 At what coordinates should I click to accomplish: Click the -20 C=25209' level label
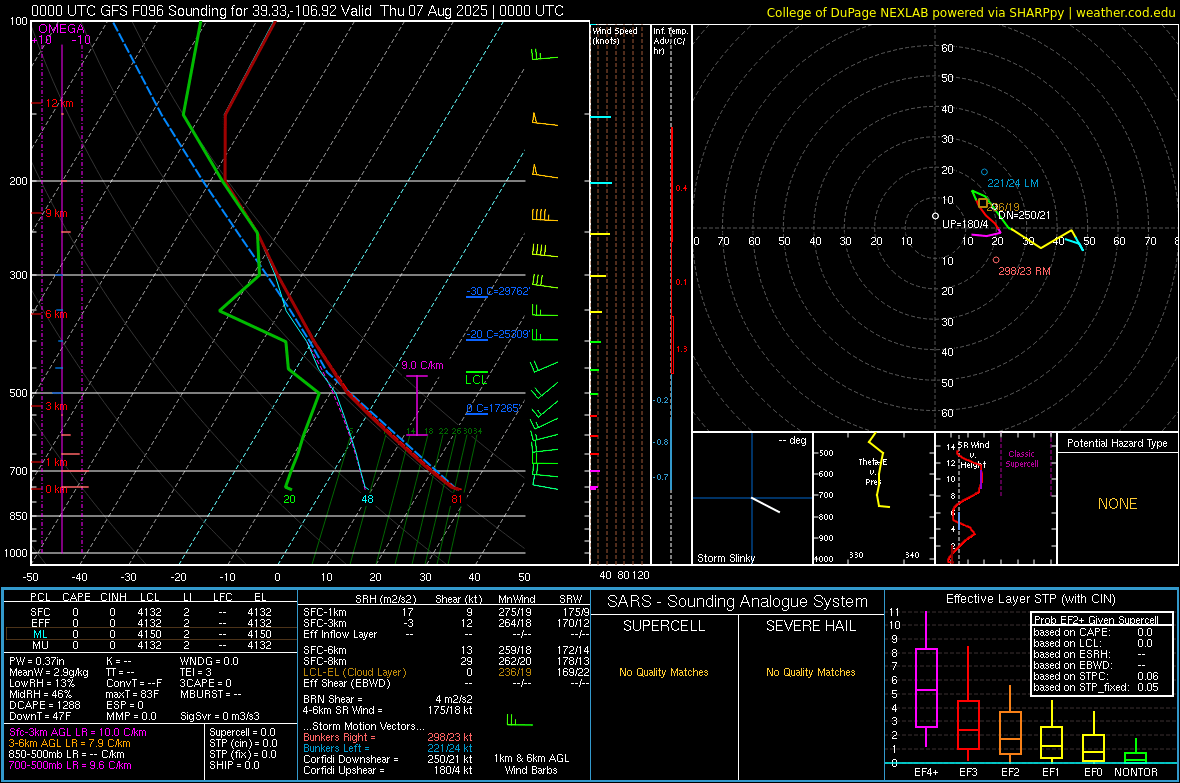[497, 334]
